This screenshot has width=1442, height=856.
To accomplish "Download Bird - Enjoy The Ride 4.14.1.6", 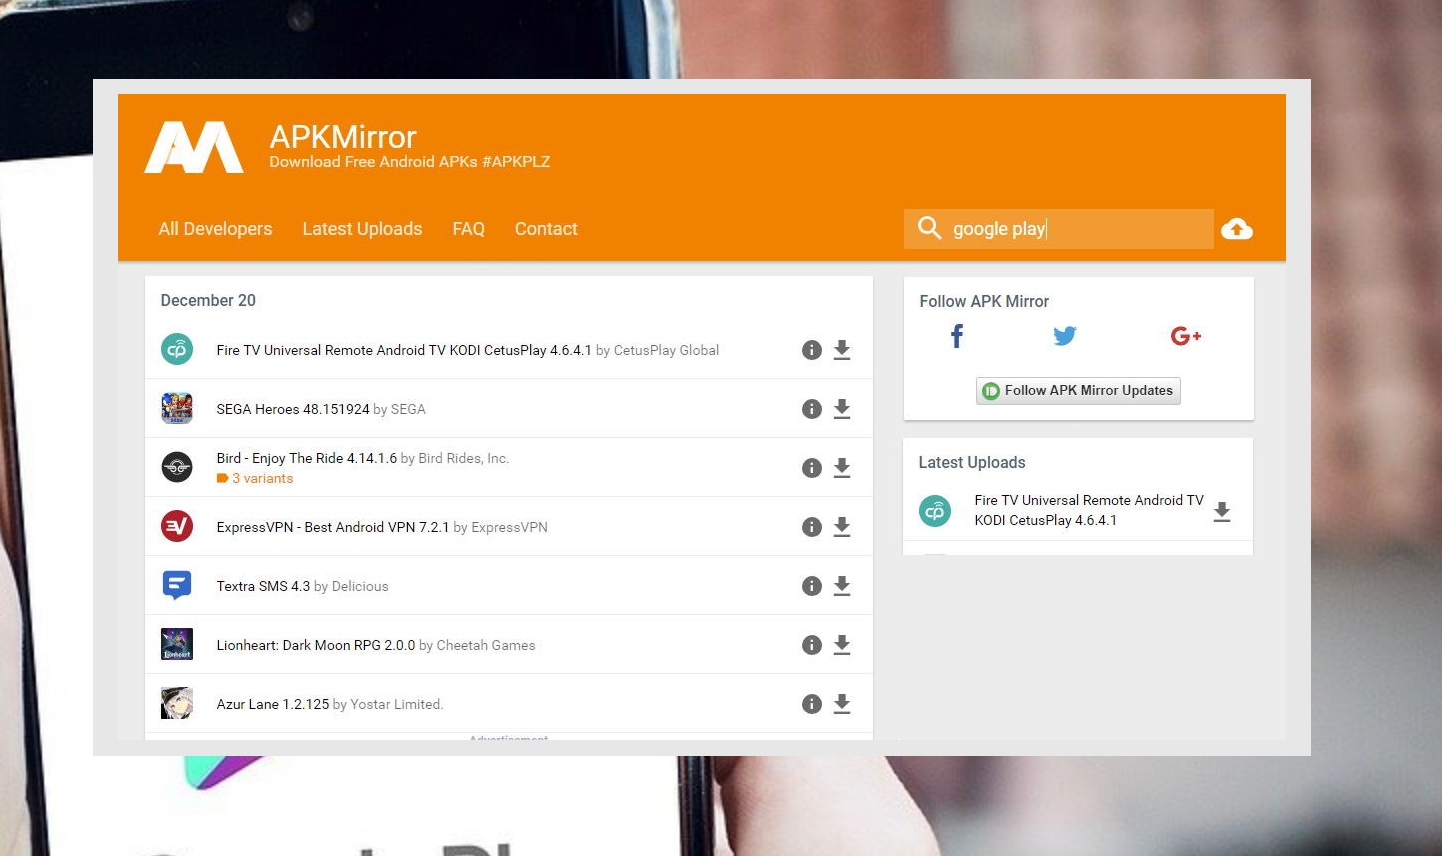I will (x=842, y=468).
